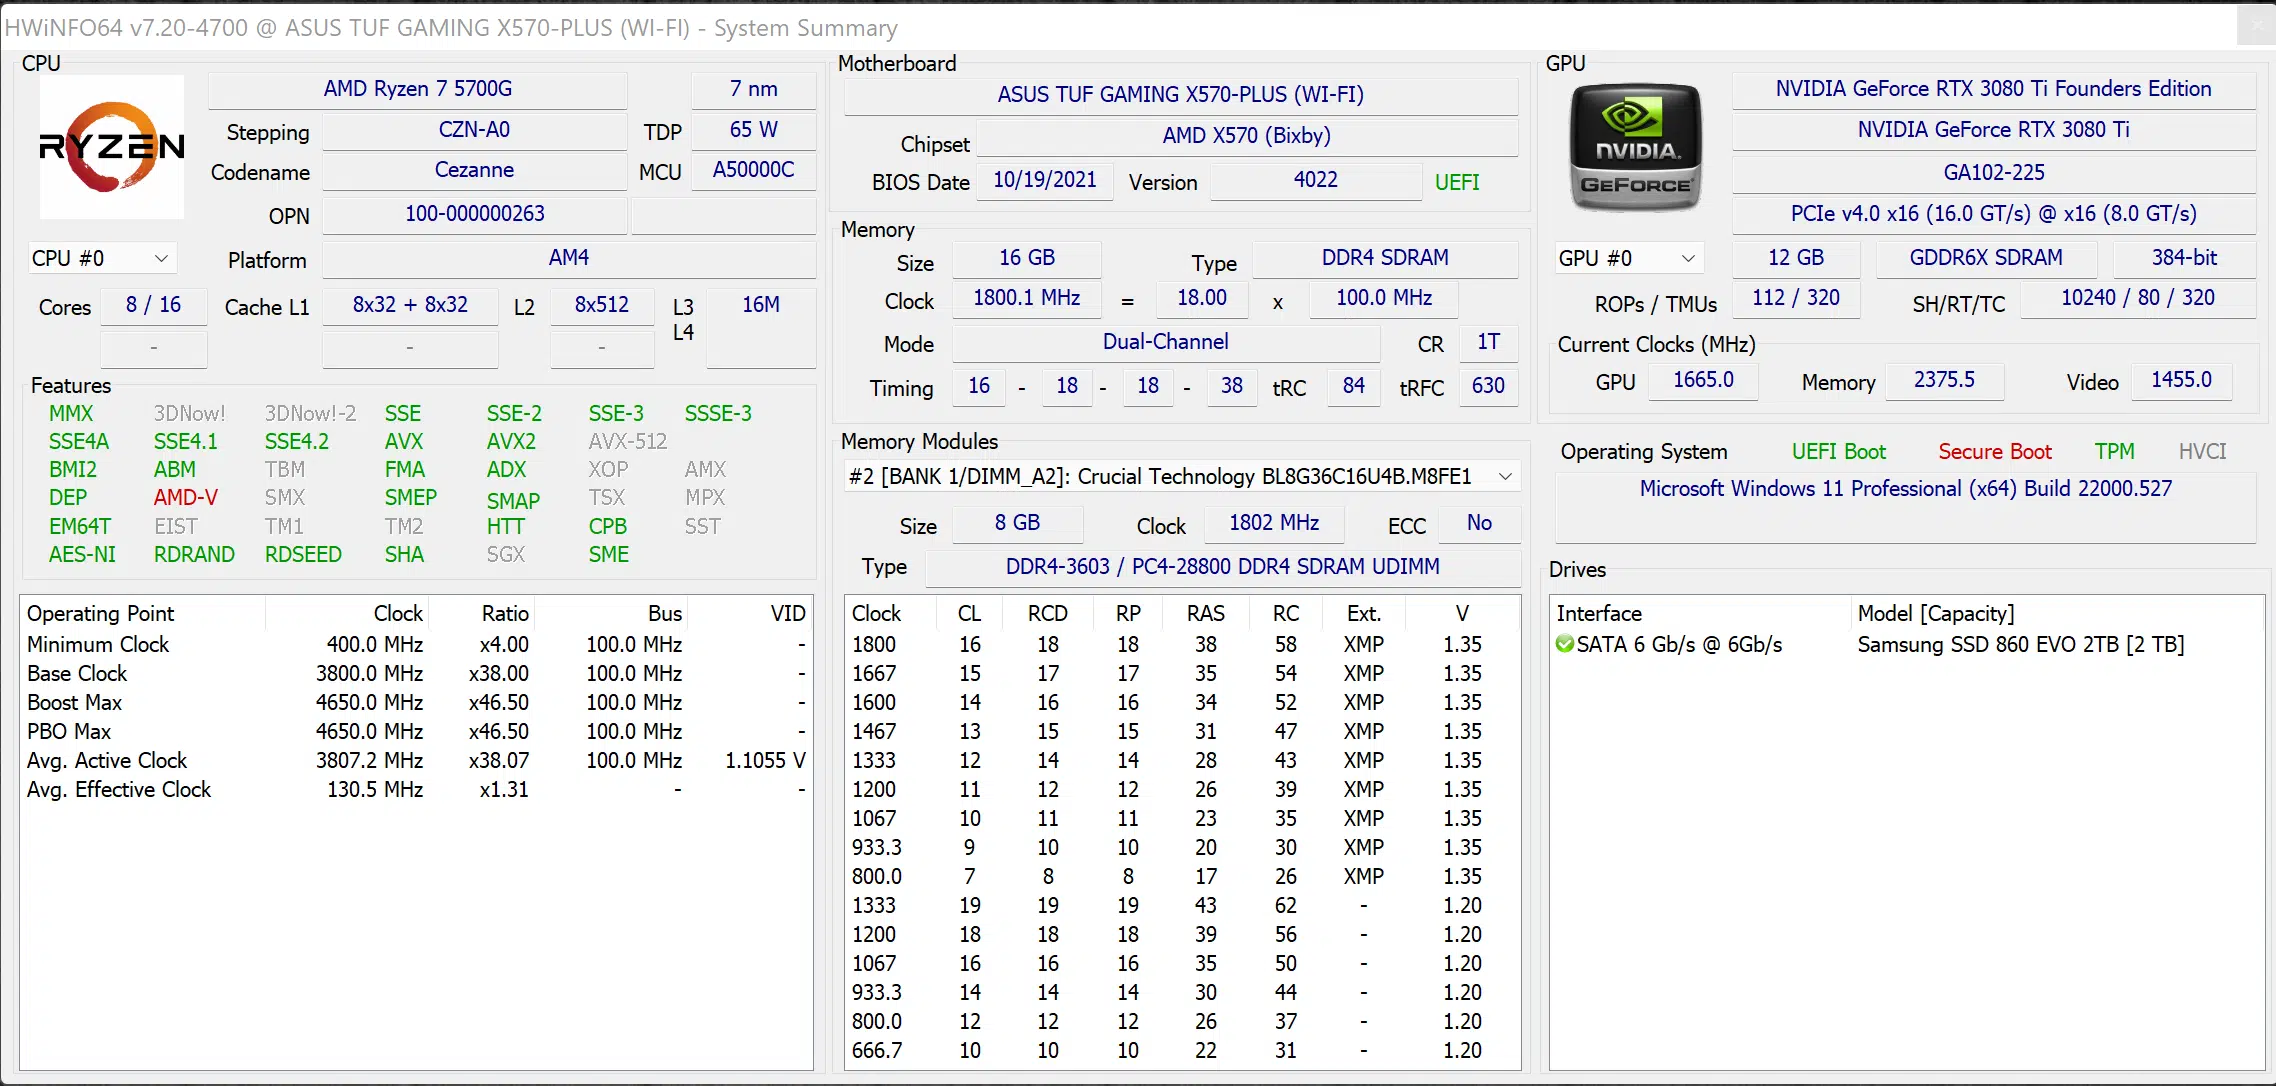Click the Secure Boot status label
The width and height of the screenshot is (2276, 1086).
click(x=1995, y=451)
